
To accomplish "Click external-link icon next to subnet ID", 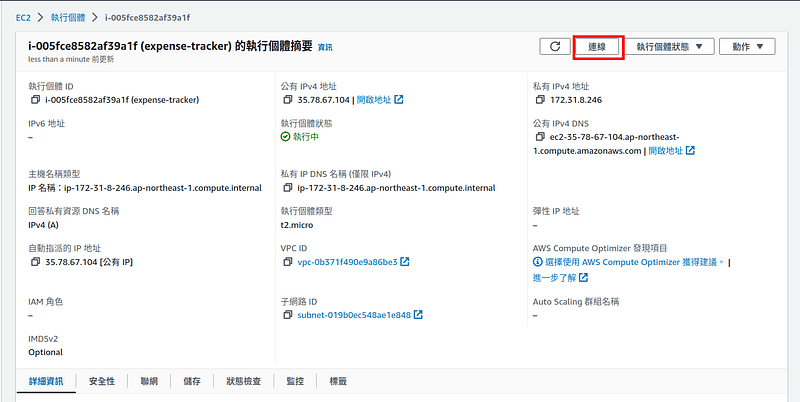I will click(418, 315).
